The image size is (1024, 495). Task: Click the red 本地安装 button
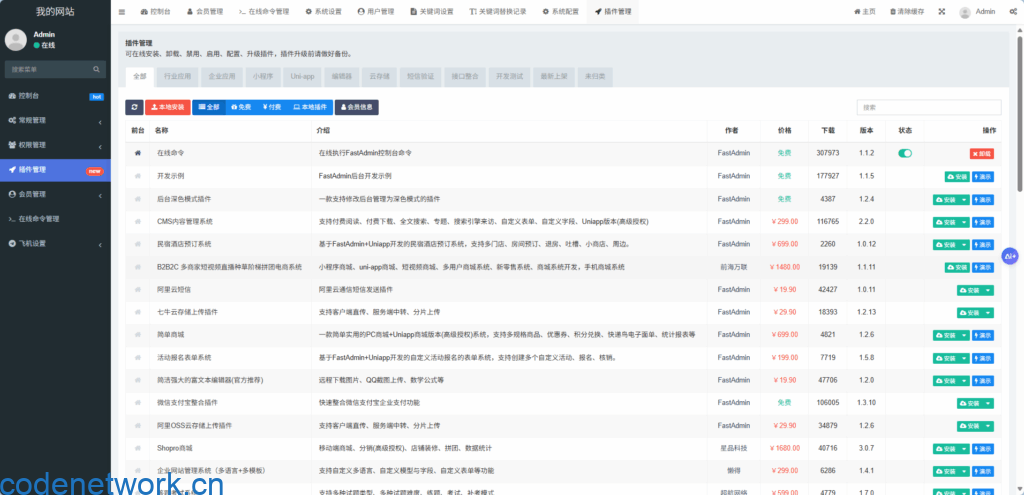click(167, 107)
